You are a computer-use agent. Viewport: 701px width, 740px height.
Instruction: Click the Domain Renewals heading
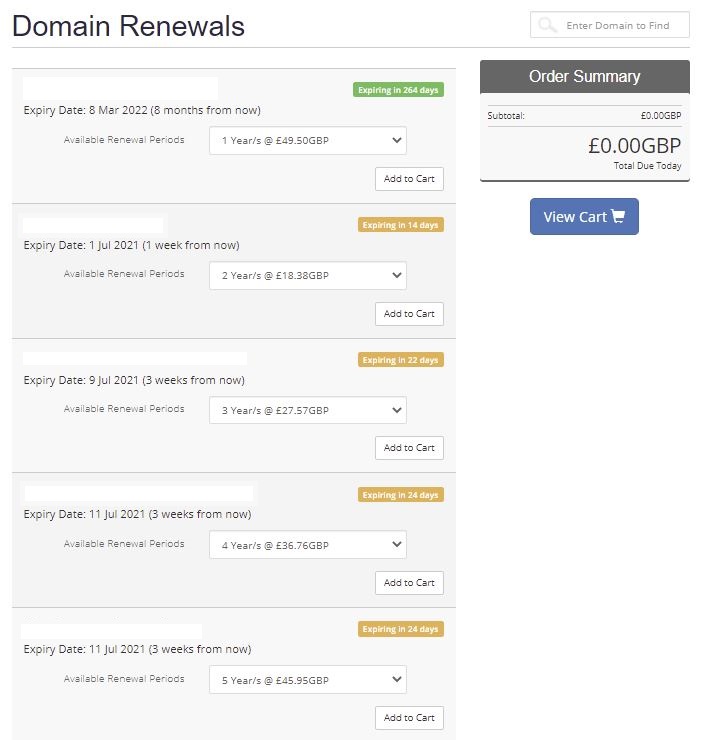tap(128, 26)
